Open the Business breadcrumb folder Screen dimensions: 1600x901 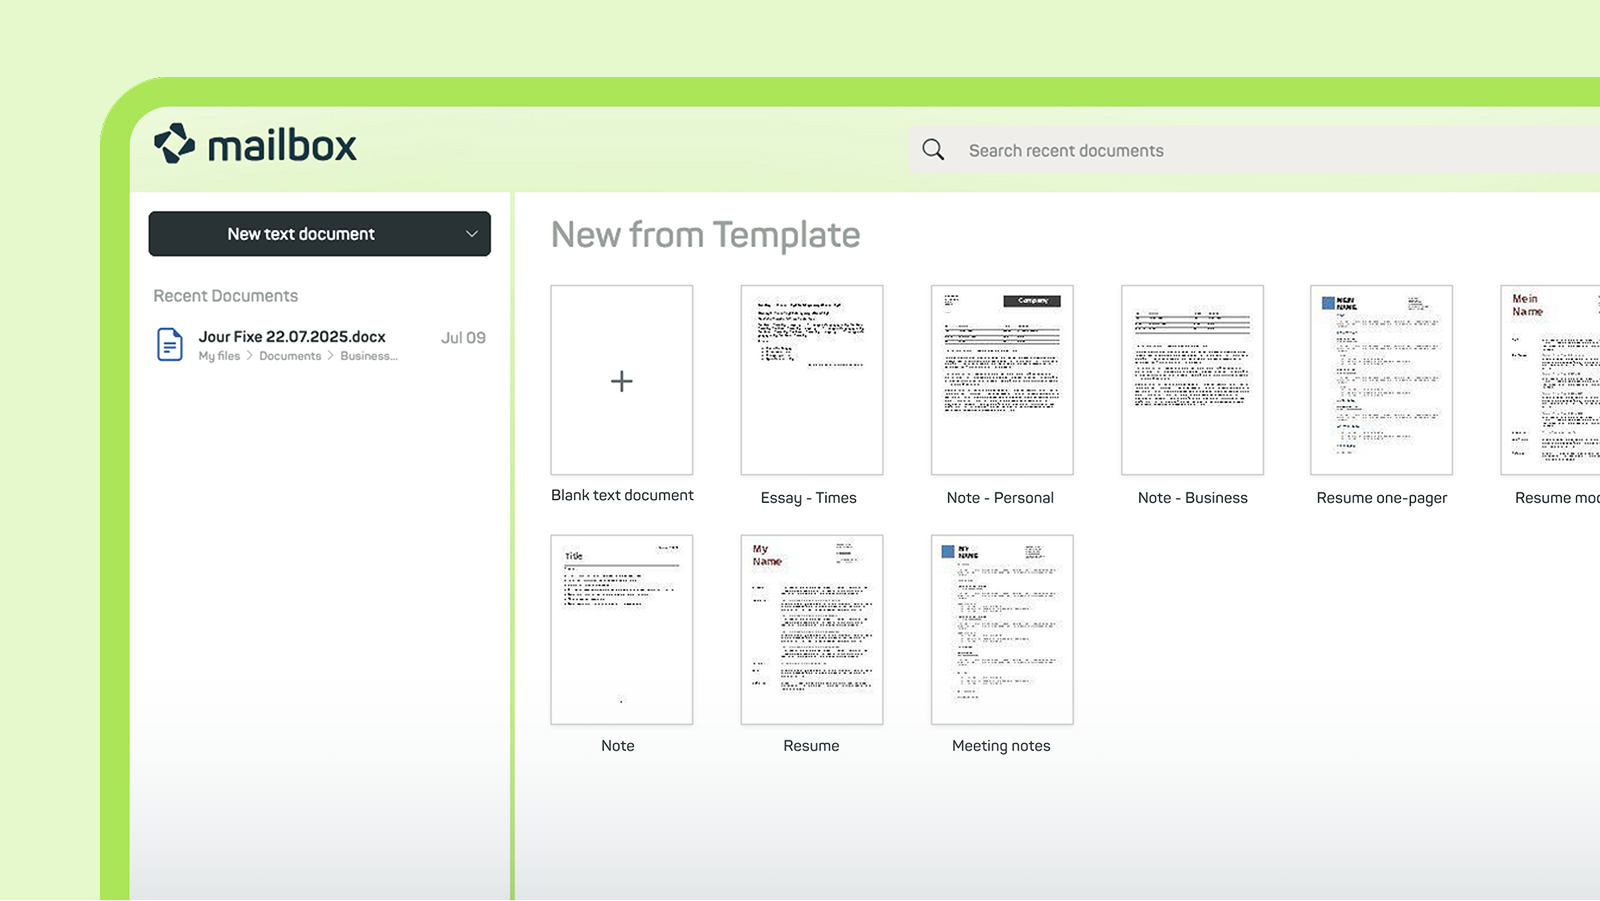click(368, 356)
